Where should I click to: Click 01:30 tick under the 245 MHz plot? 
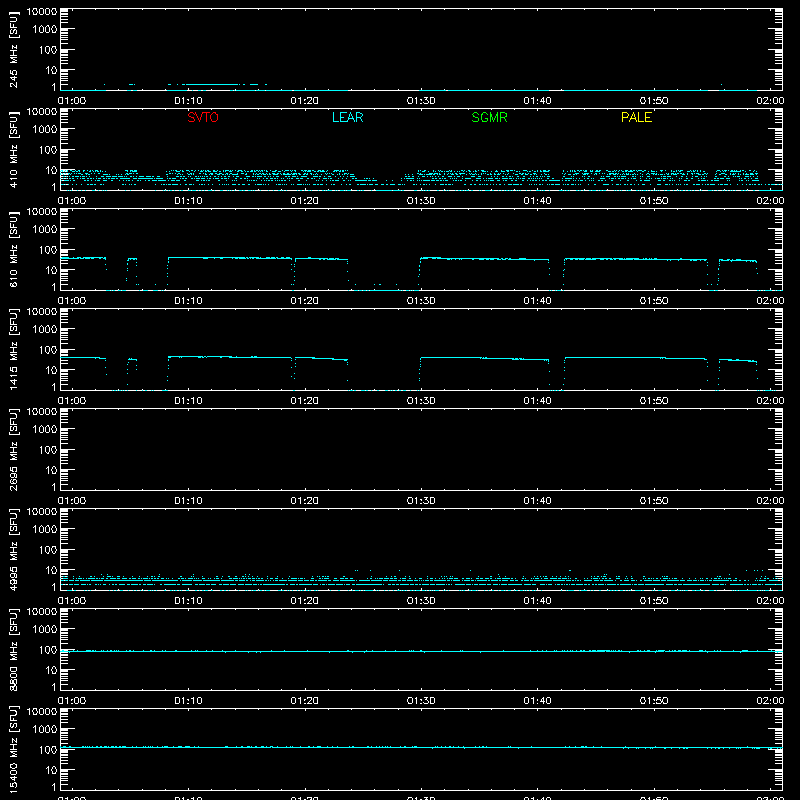click(421, 101)
